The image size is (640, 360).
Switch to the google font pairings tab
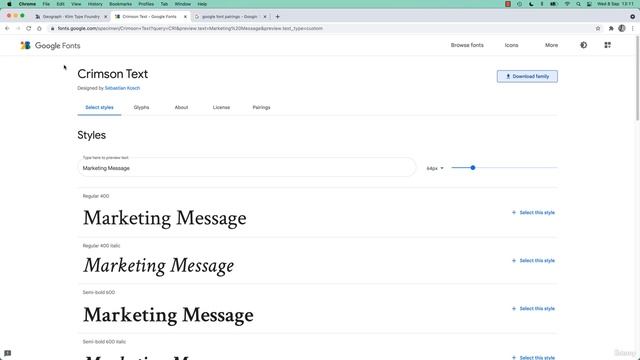(x=230, y=17)
